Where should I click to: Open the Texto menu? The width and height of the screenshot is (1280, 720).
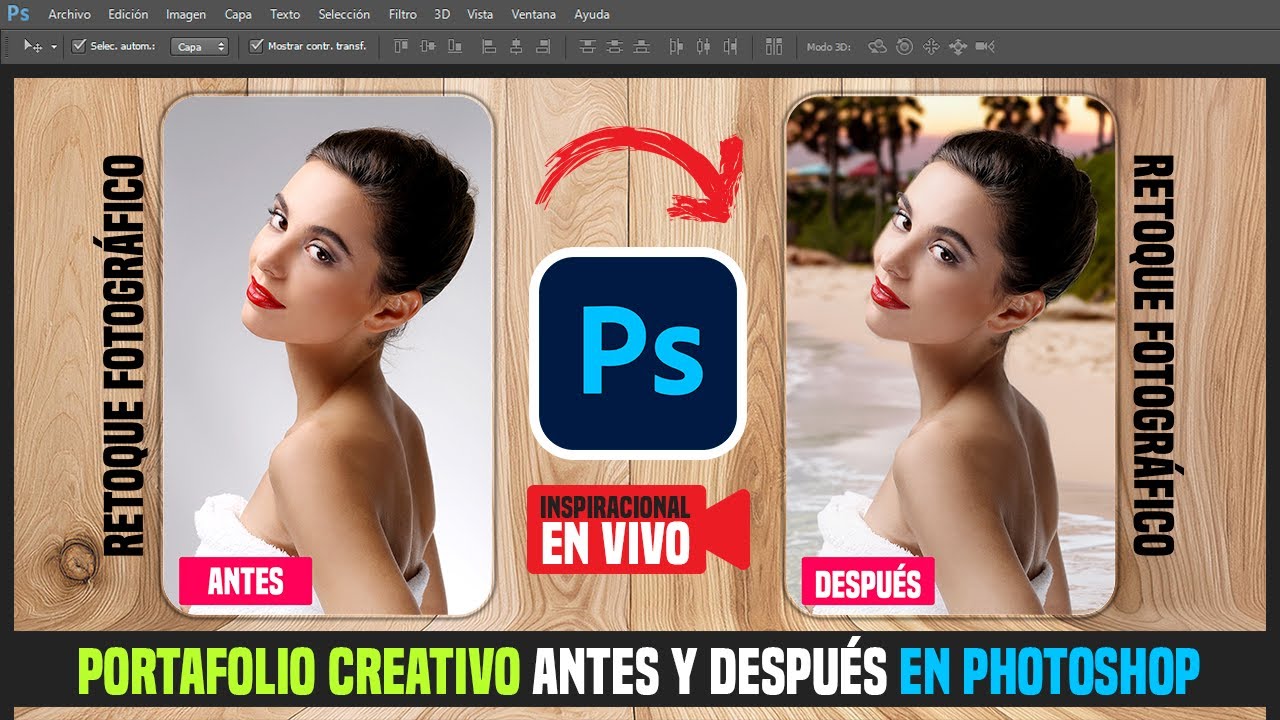click(x=285, y=15)
